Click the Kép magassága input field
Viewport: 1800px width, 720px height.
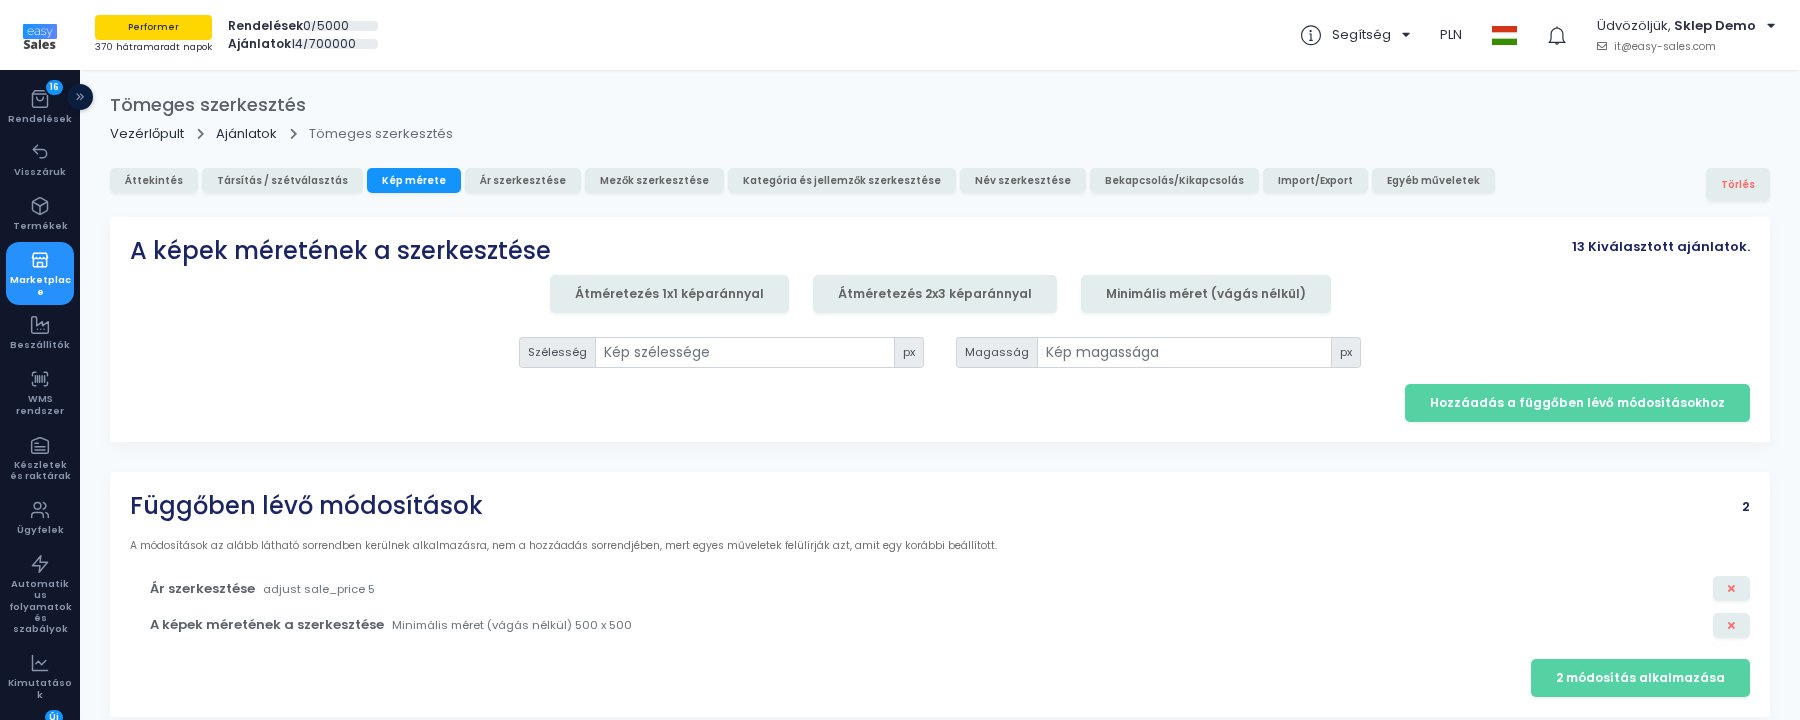click(1184, 352)
